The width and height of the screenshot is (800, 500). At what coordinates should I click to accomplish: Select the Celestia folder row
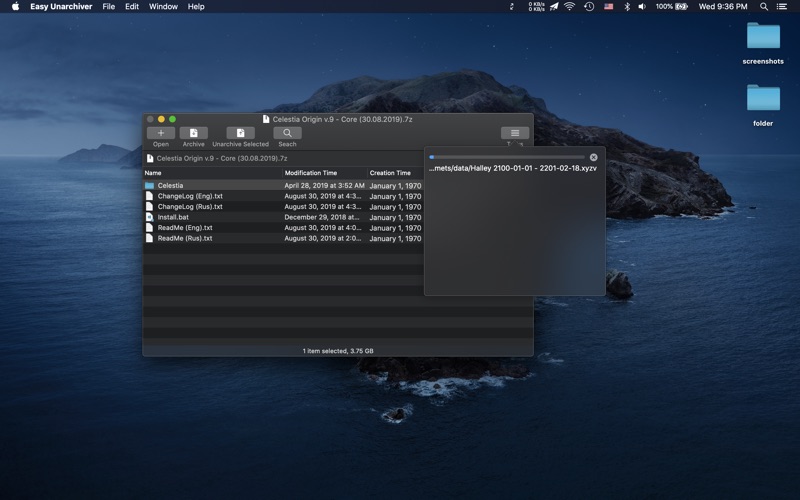click(x=283, y=185)
